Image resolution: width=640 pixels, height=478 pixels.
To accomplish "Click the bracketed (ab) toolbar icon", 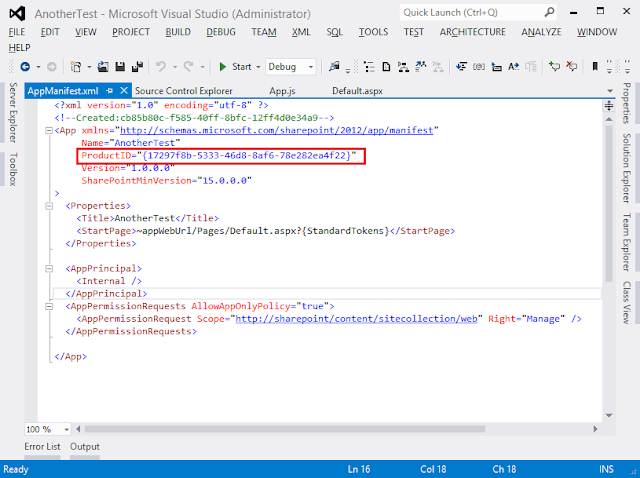I will (x=479, y=67).
